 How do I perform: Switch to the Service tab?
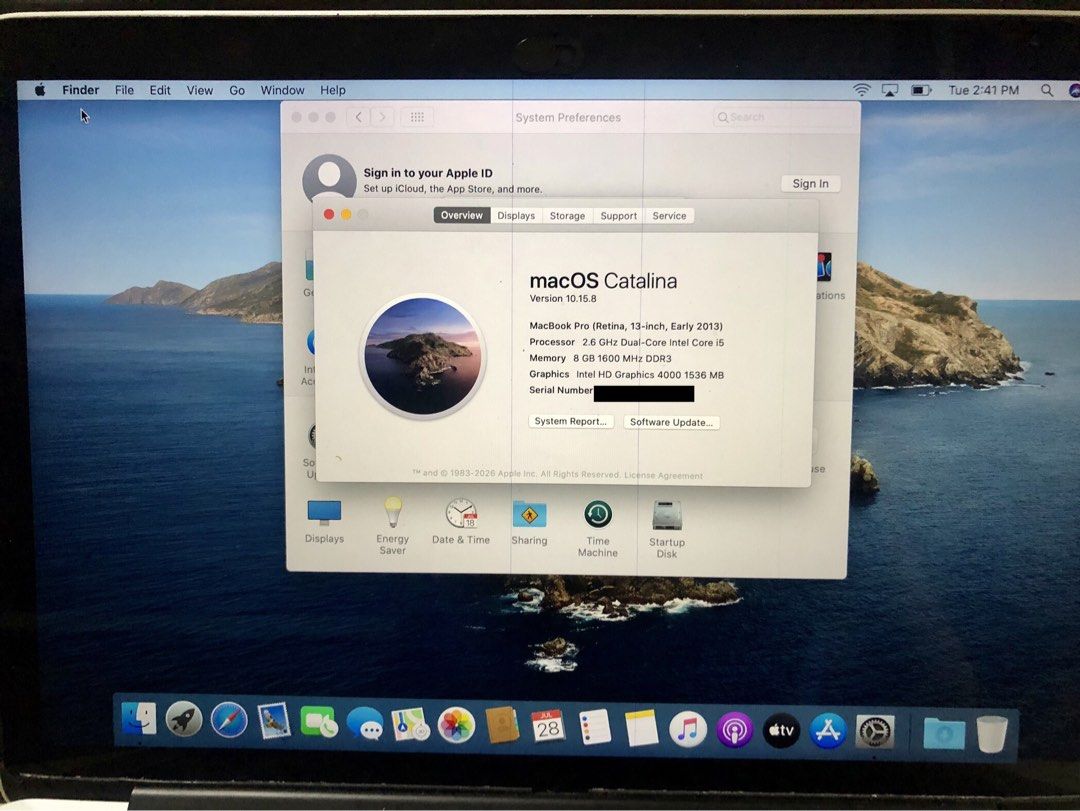(669, 216)
